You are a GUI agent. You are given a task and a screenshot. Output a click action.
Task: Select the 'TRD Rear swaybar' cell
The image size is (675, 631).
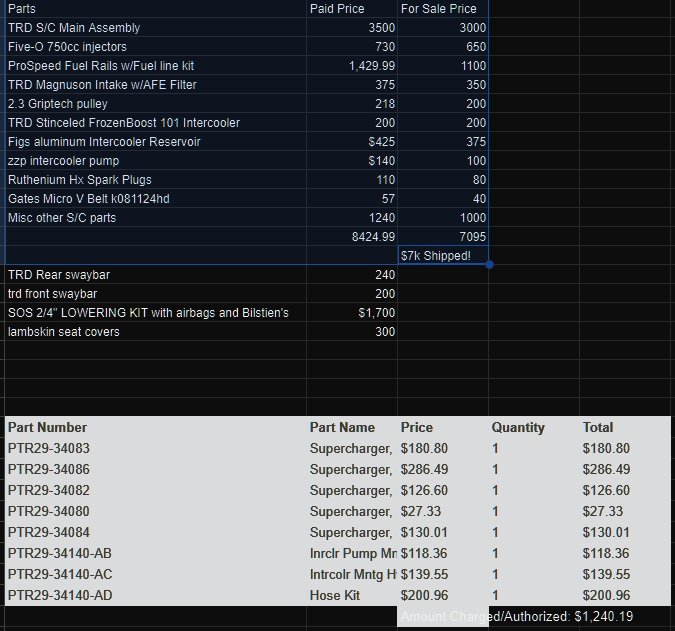click(155, 274)
